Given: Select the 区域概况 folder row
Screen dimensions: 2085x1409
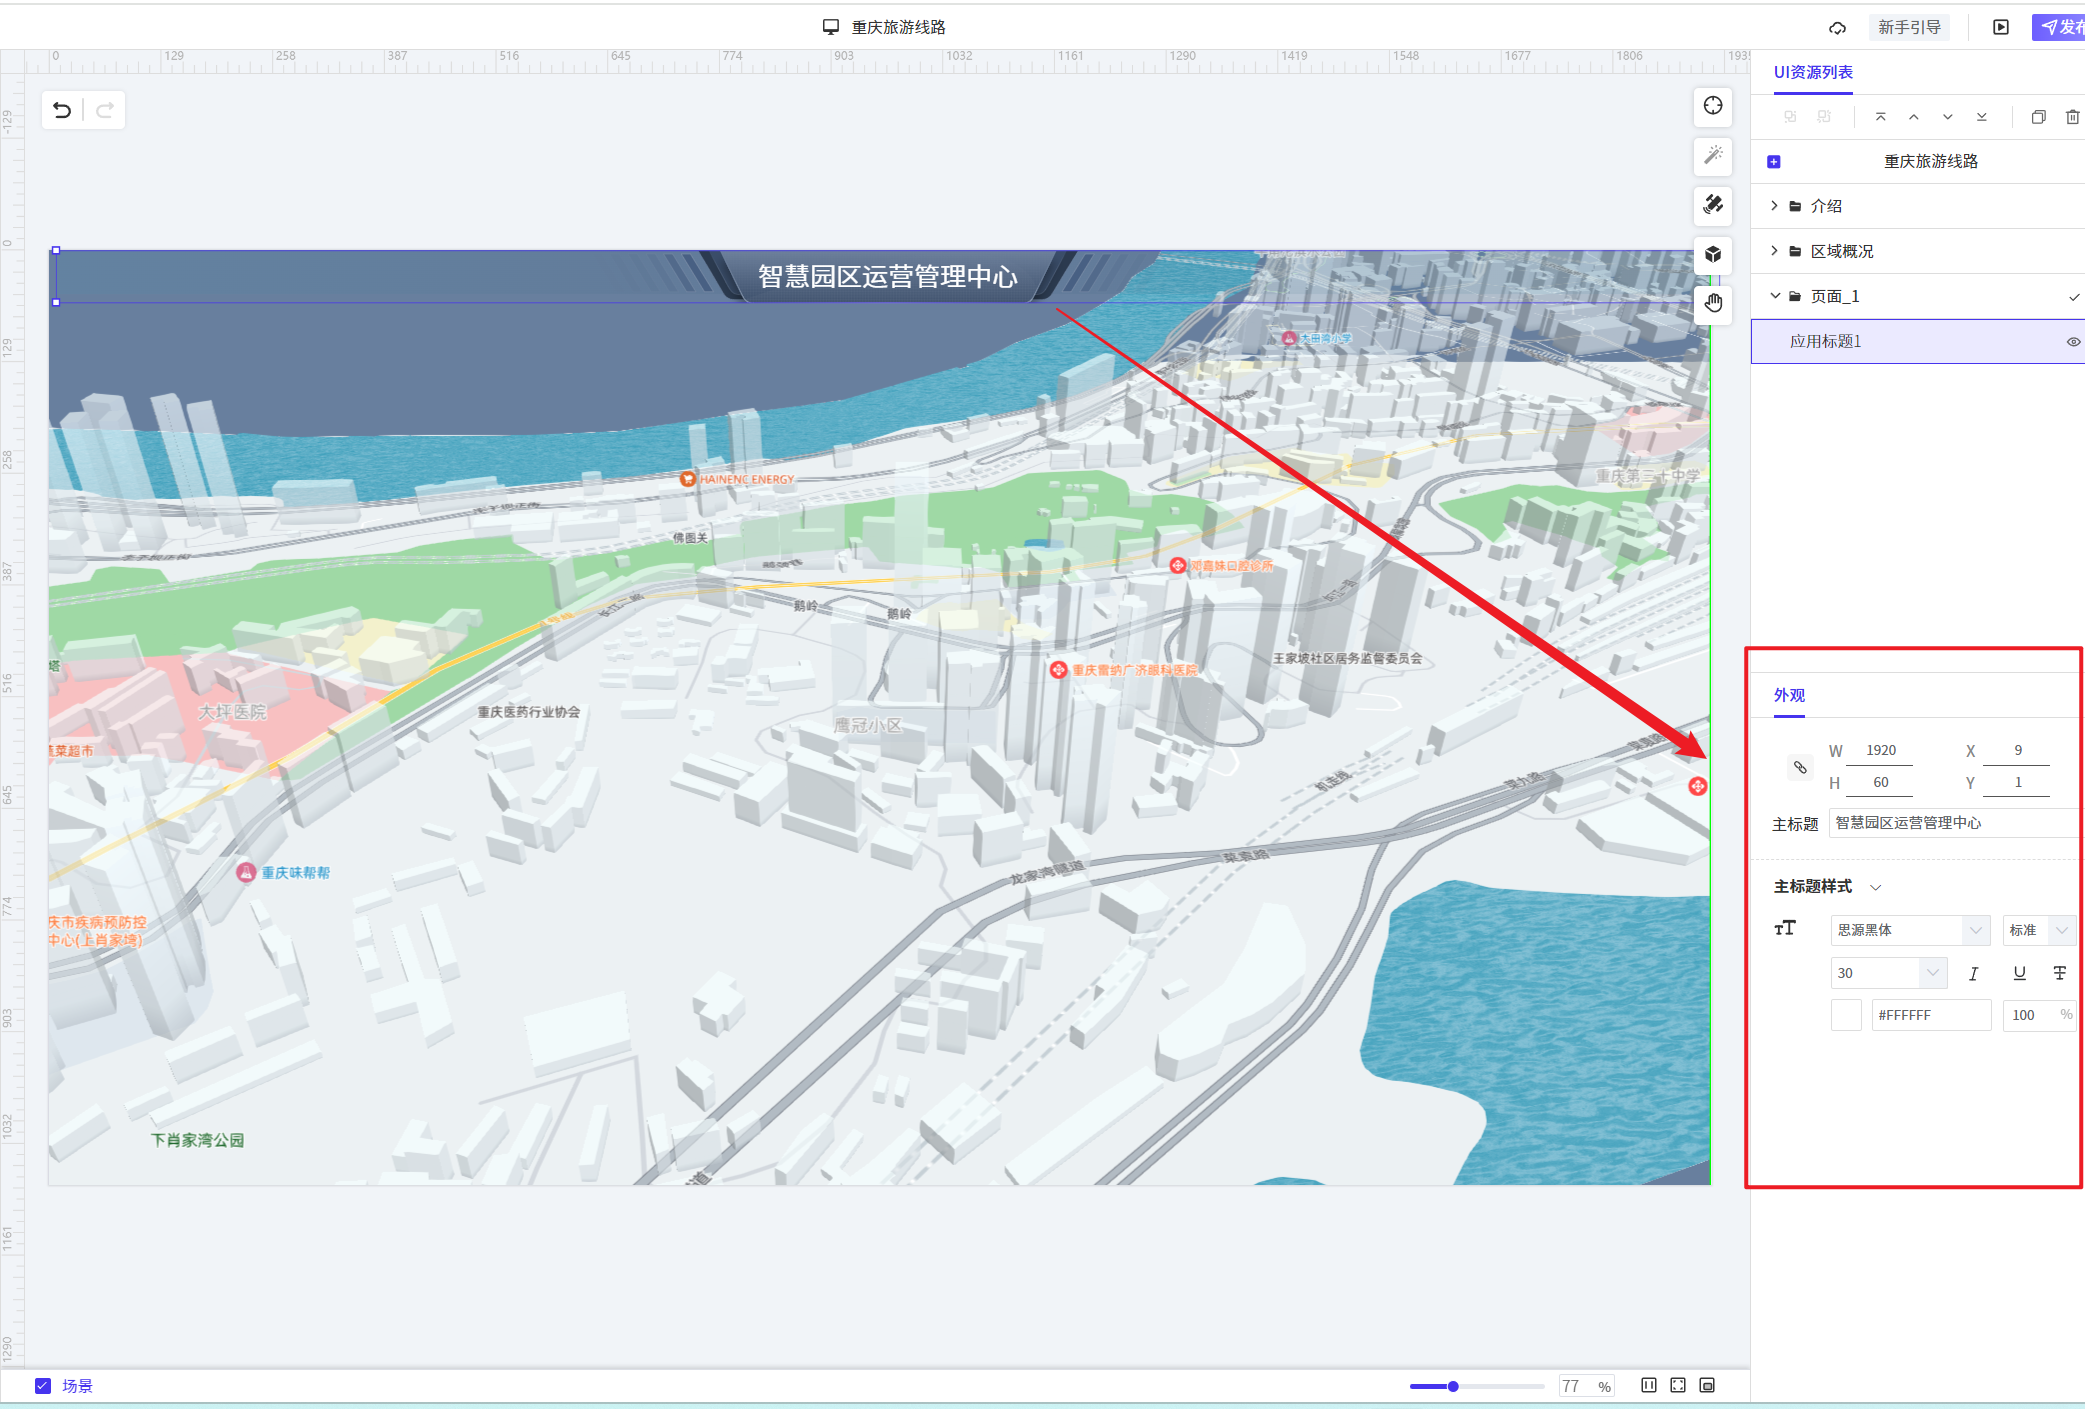Looking at the screenshot, I should click(x=1917, y=251).
